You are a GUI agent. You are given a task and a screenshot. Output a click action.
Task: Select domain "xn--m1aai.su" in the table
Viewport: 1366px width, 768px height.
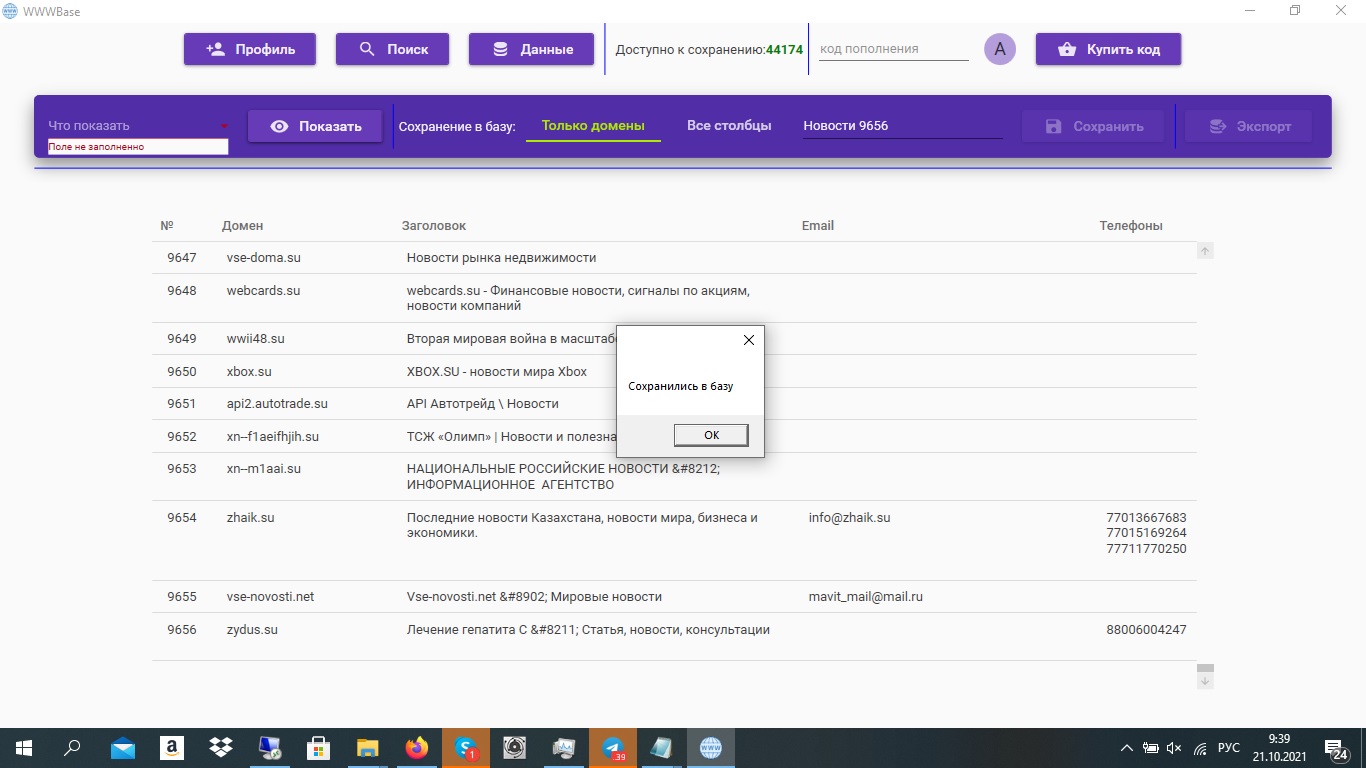tap(264, 469)
